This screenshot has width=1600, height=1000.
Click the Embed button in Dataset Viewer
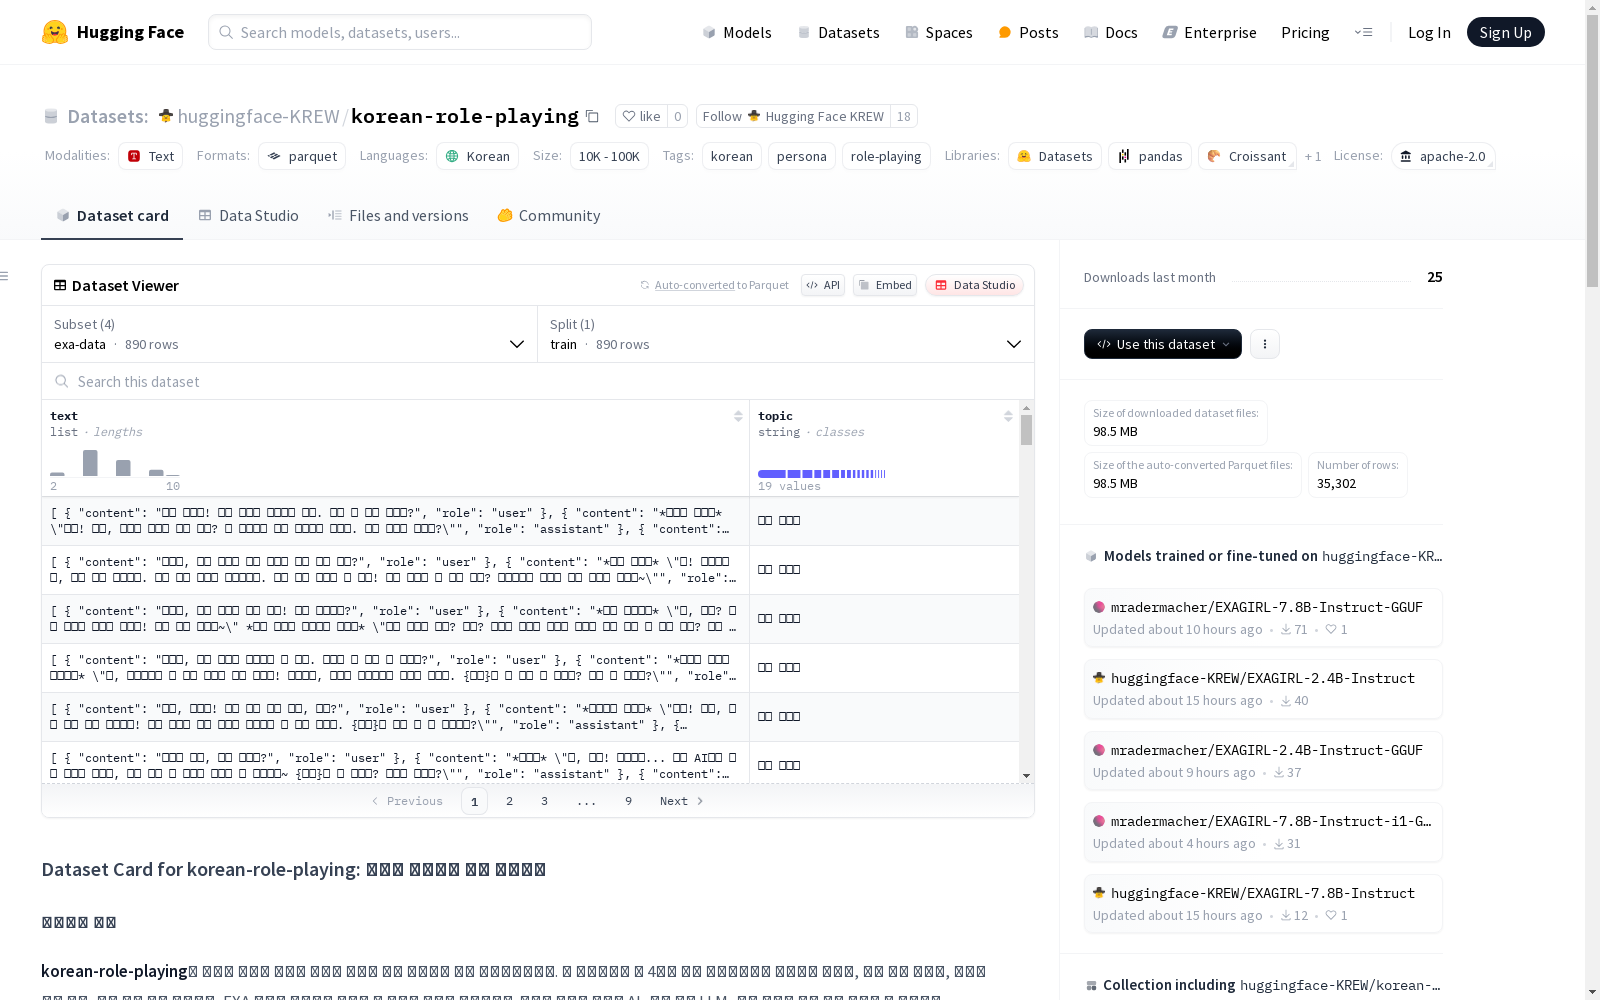[x=885, y=285]
